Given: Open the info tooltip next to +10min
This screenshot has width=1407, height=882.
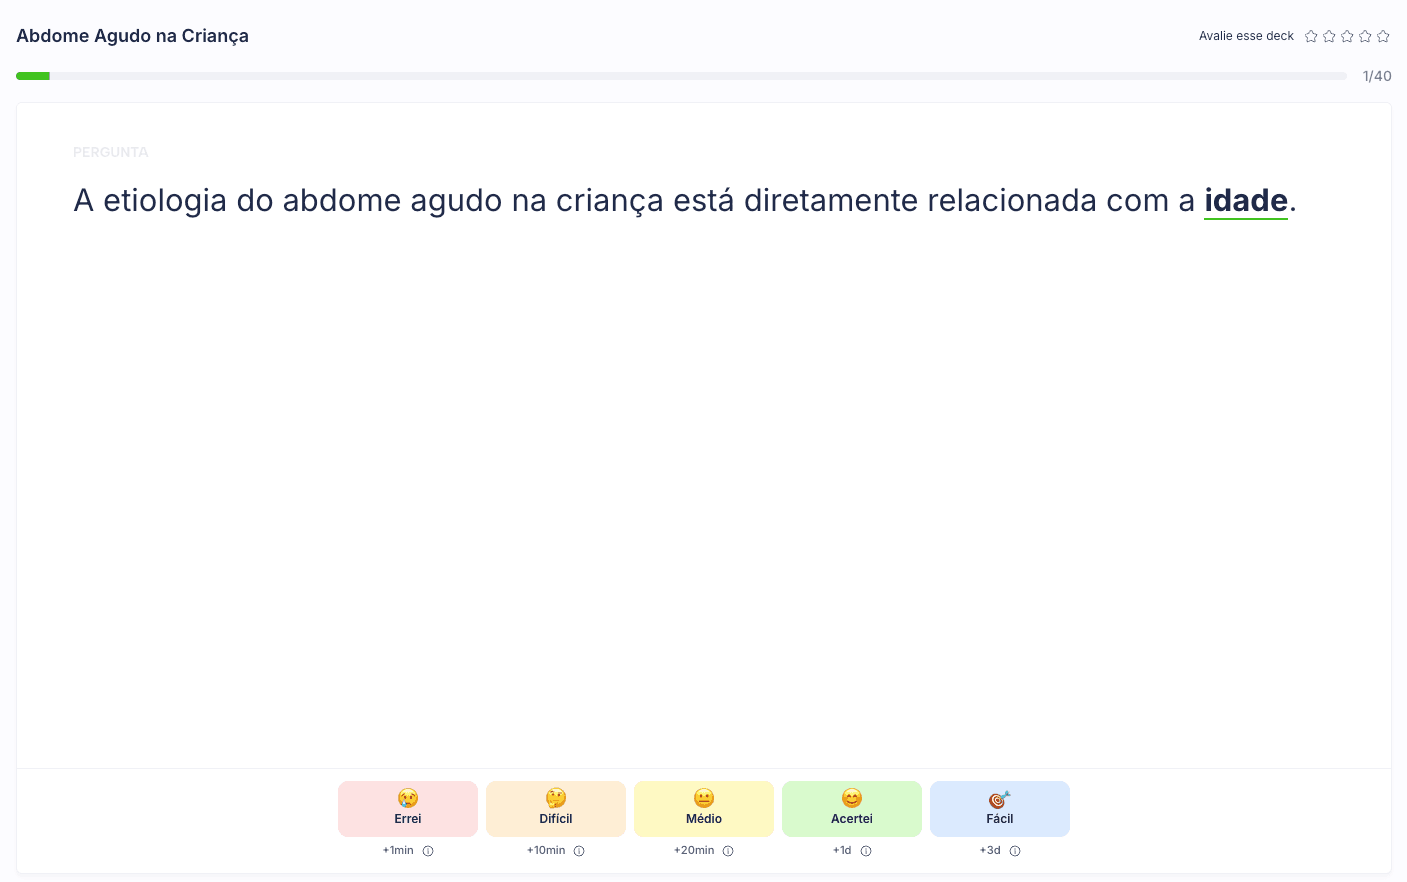Looking at the screenshot, I should 579,851.
